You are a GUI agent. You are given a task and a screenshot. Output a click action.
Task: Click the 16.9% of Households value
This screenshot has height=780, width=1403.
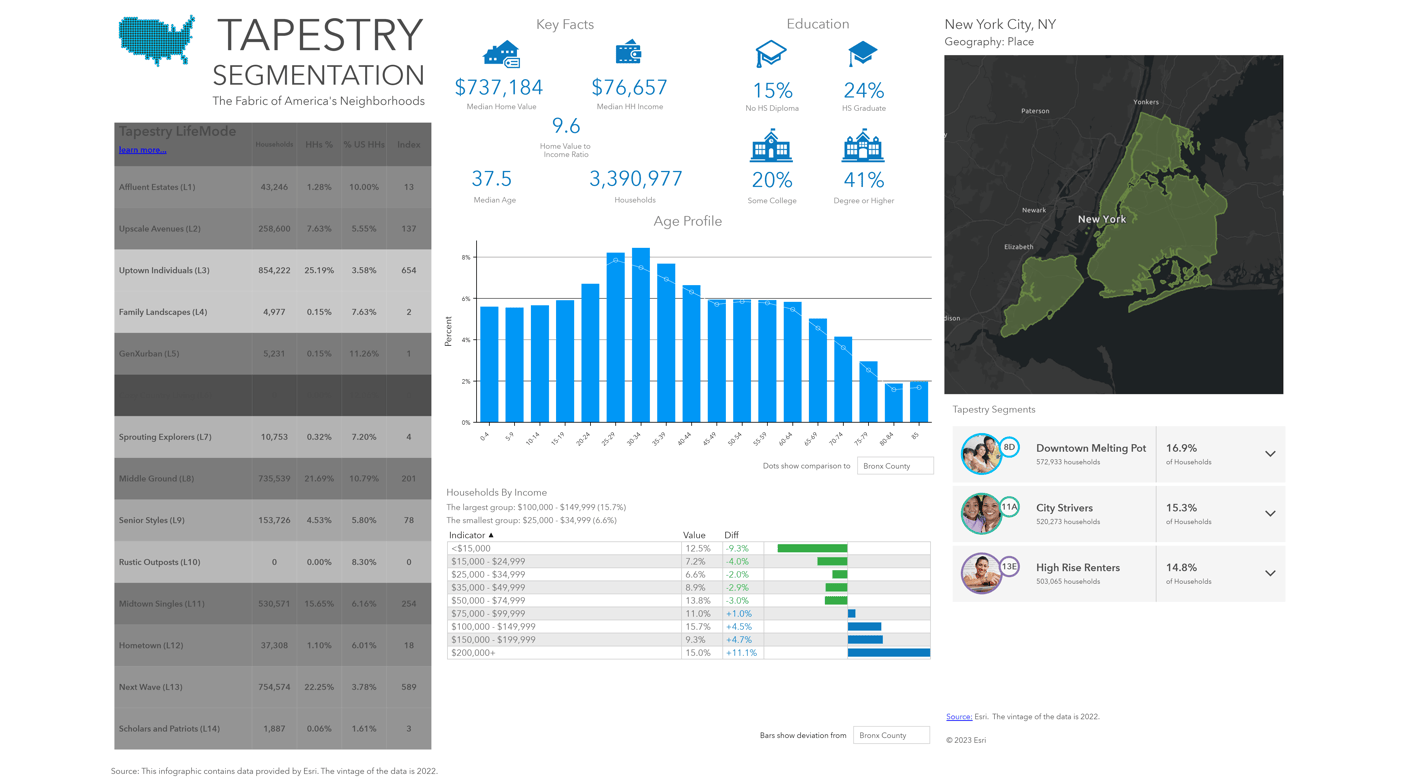coord(1181,448)
